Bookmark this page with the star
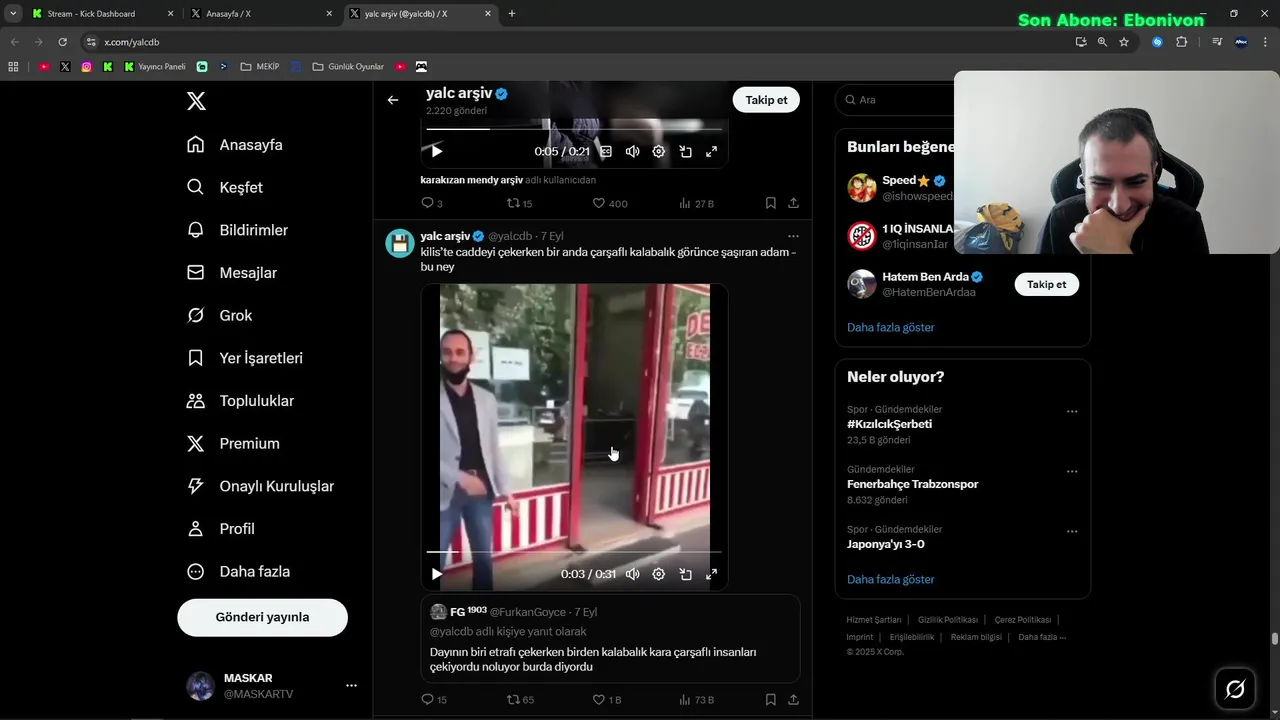The image size is (1280, 720). (1124, 42)
